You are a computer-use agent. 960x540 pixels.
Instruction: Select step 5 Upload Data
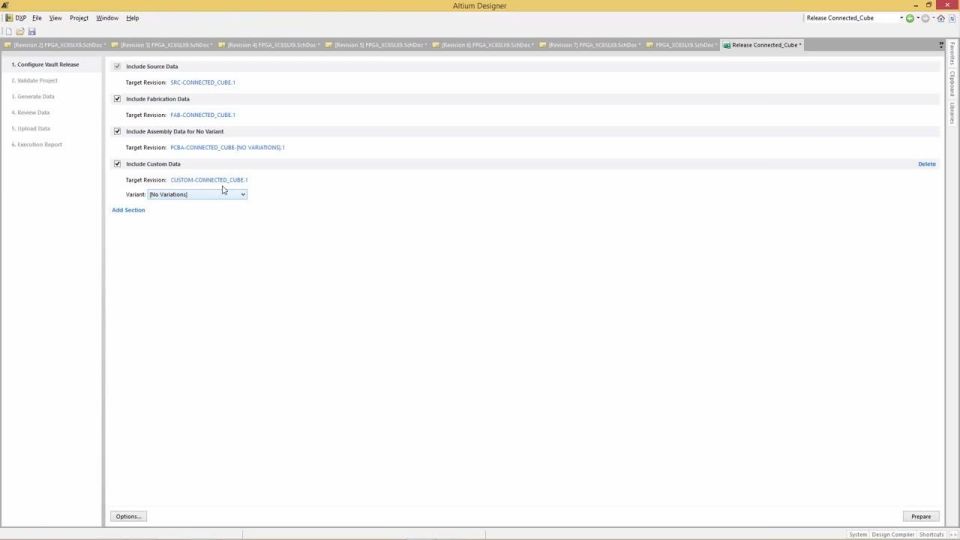click(31, 129)
